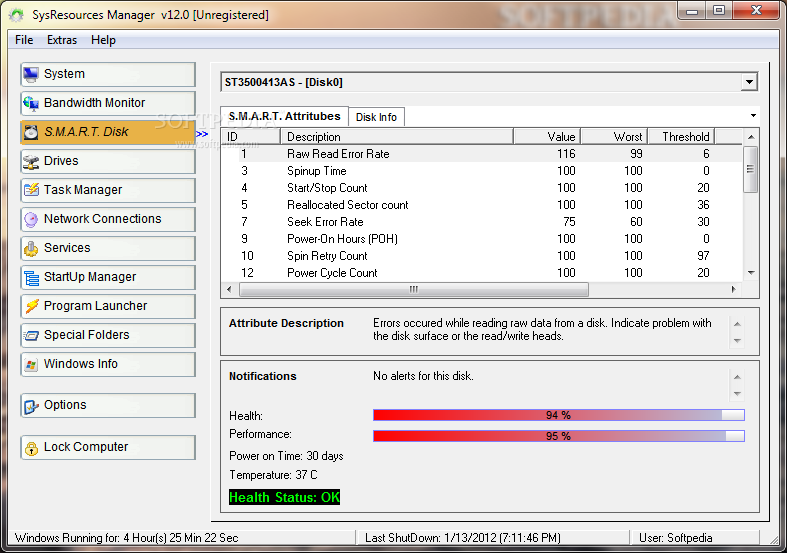Click the Program Launcher lightning icon
Viewport: 787px width, 553px height.
click(31, 306)
